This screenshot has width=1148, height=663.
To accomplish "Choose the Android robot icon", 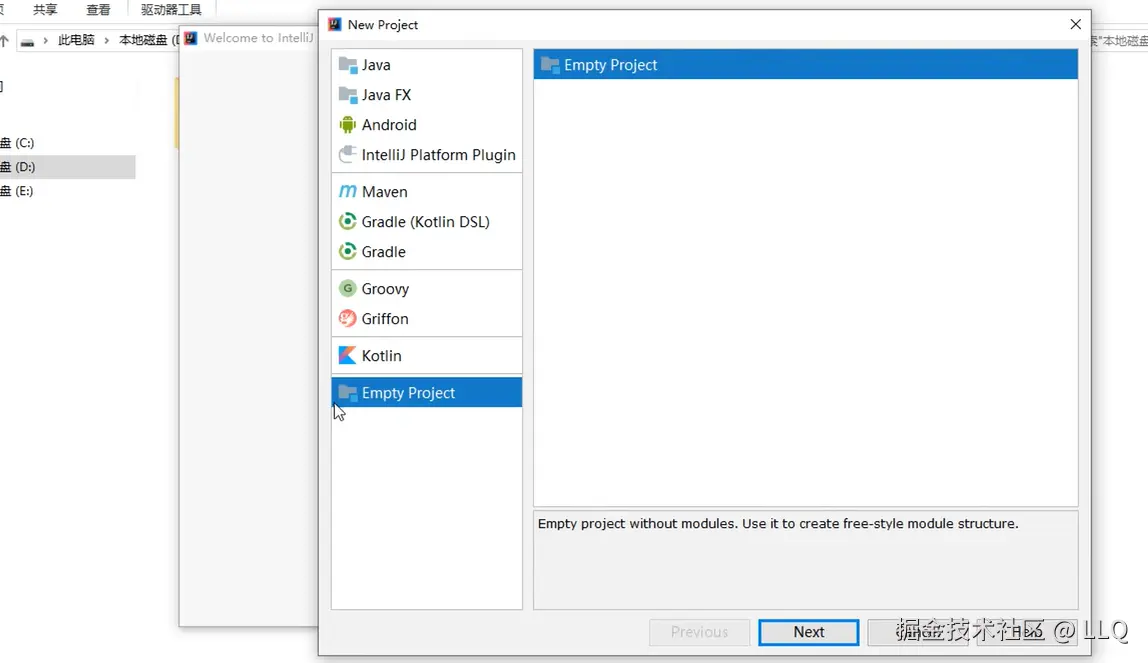I will pyautogui.click(x=348, y=125).
